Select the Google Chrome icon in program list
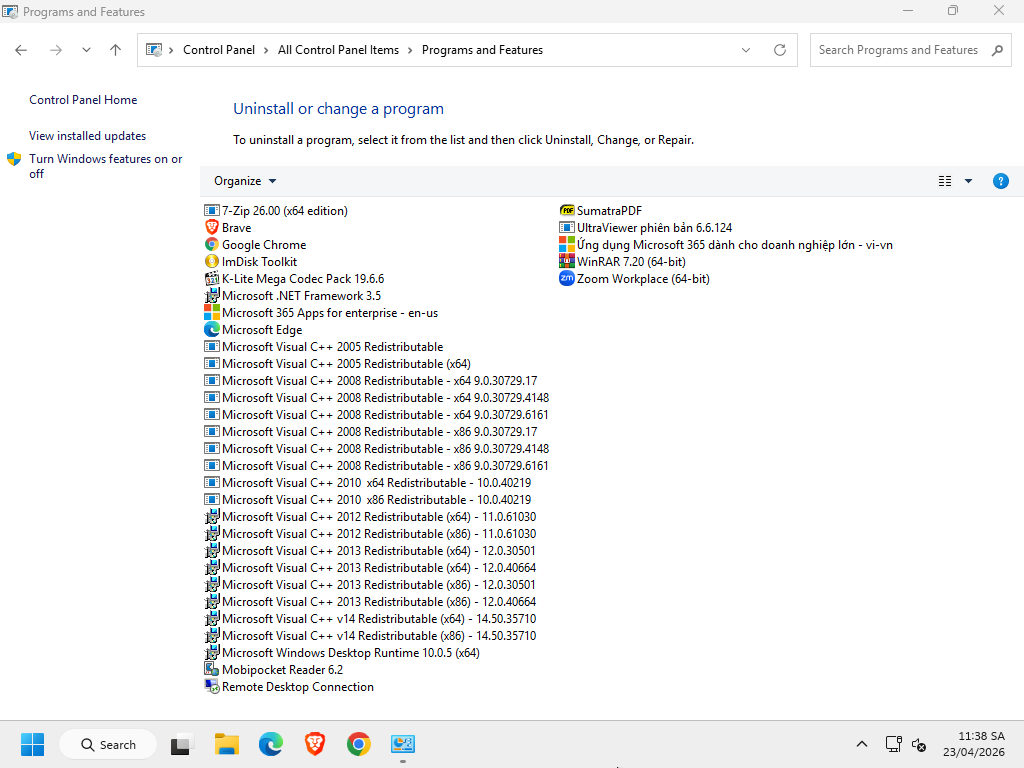Screen dimensions: 1024x768 (211, 245)
